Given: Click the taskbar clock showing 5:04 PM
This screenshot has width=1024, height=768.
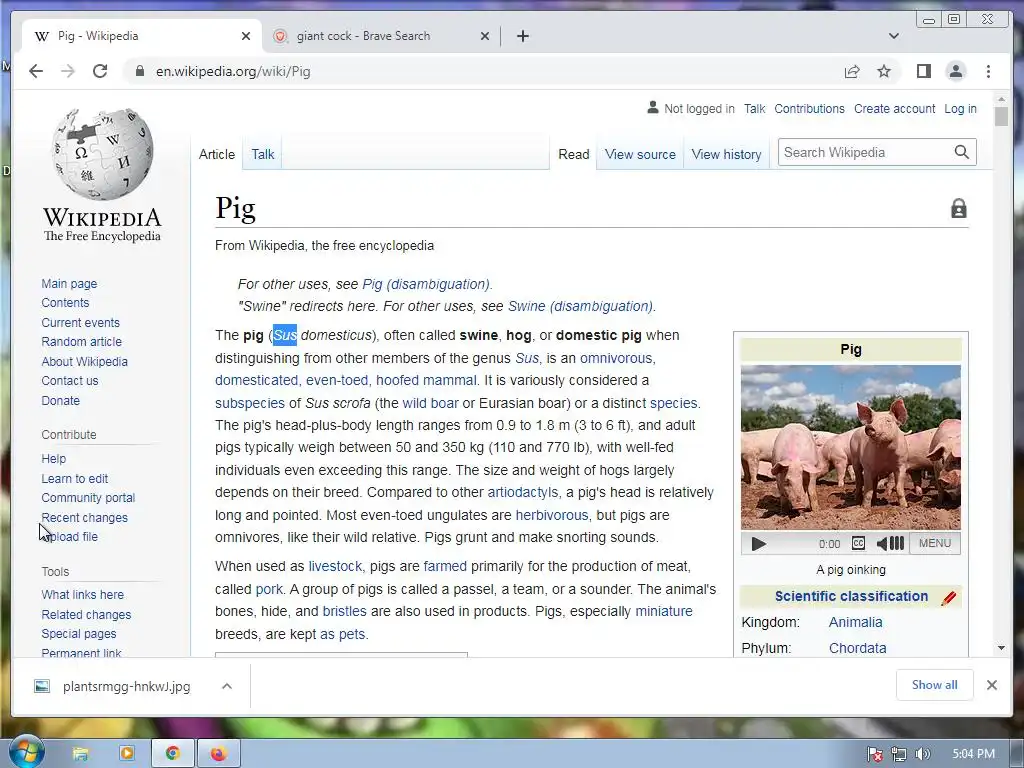Looking at the screenshot, I should pos(973,754).
